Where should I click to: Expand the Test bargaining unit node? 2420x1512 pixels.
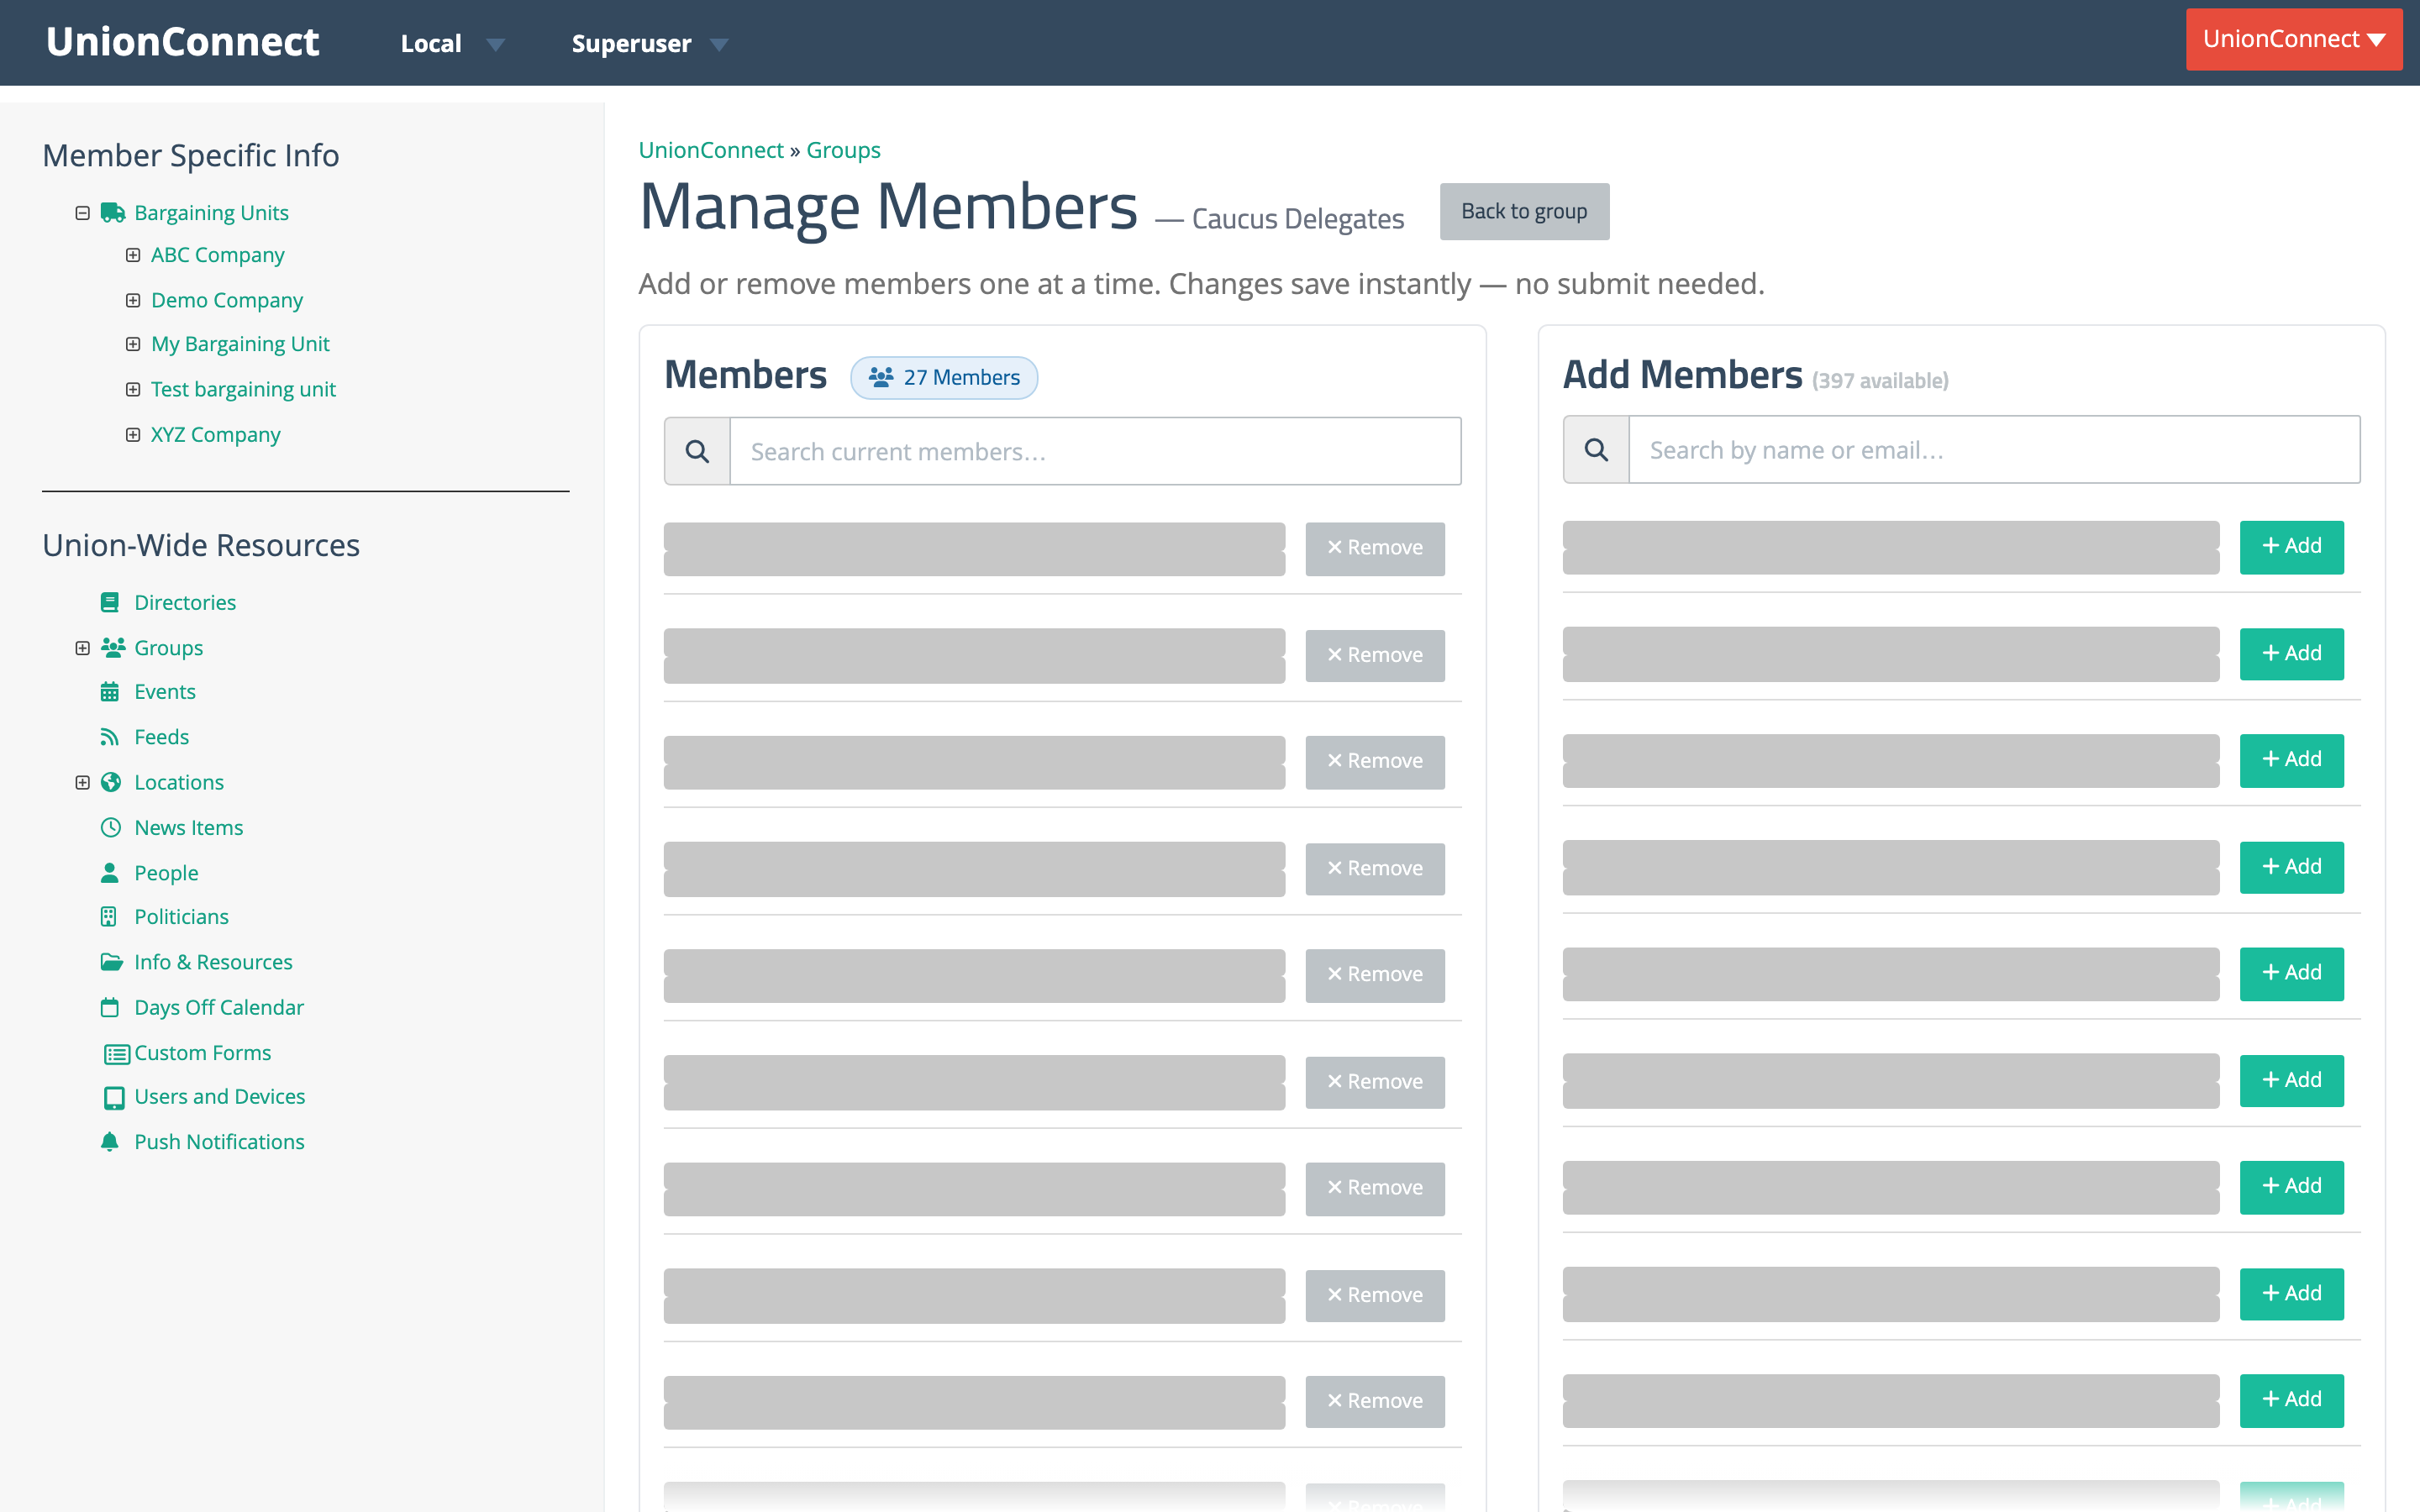click(133, 389)
